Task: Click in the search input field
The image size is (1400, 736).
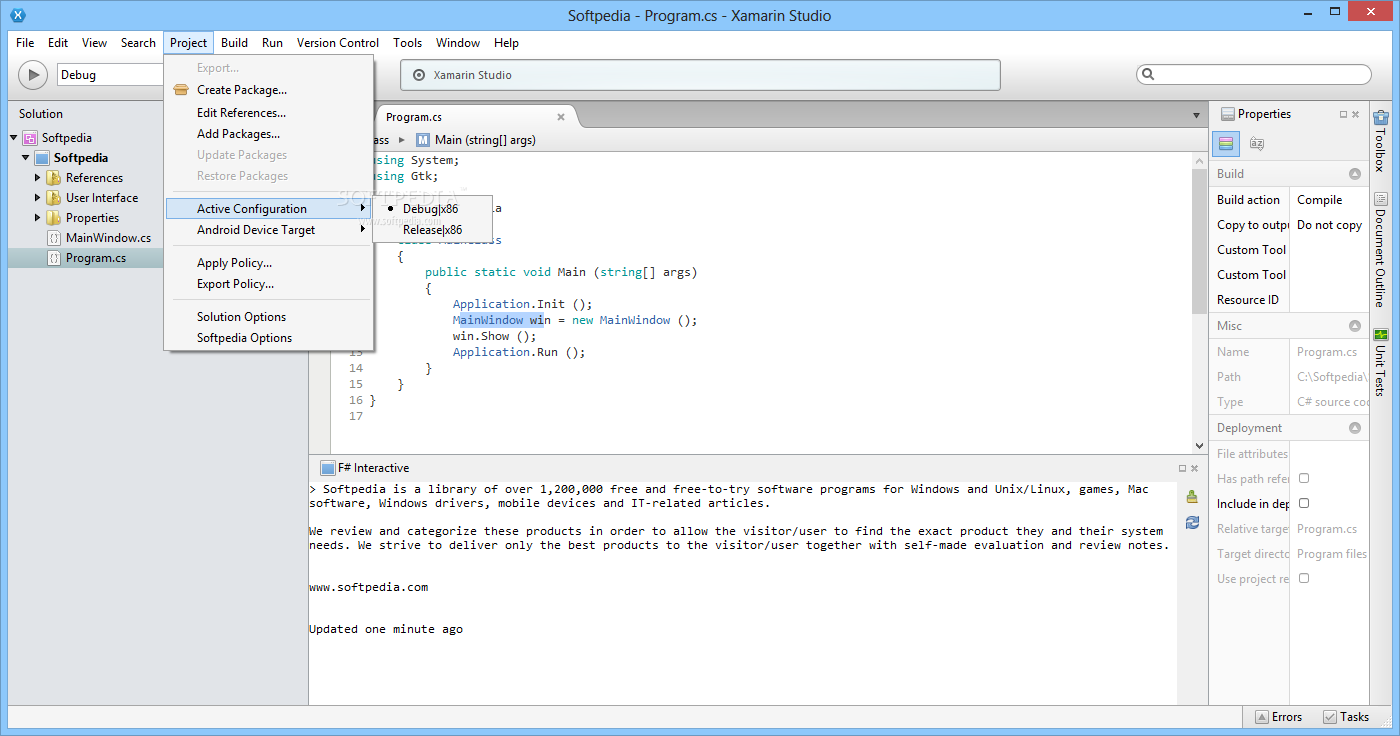Action: point(1254,75)
